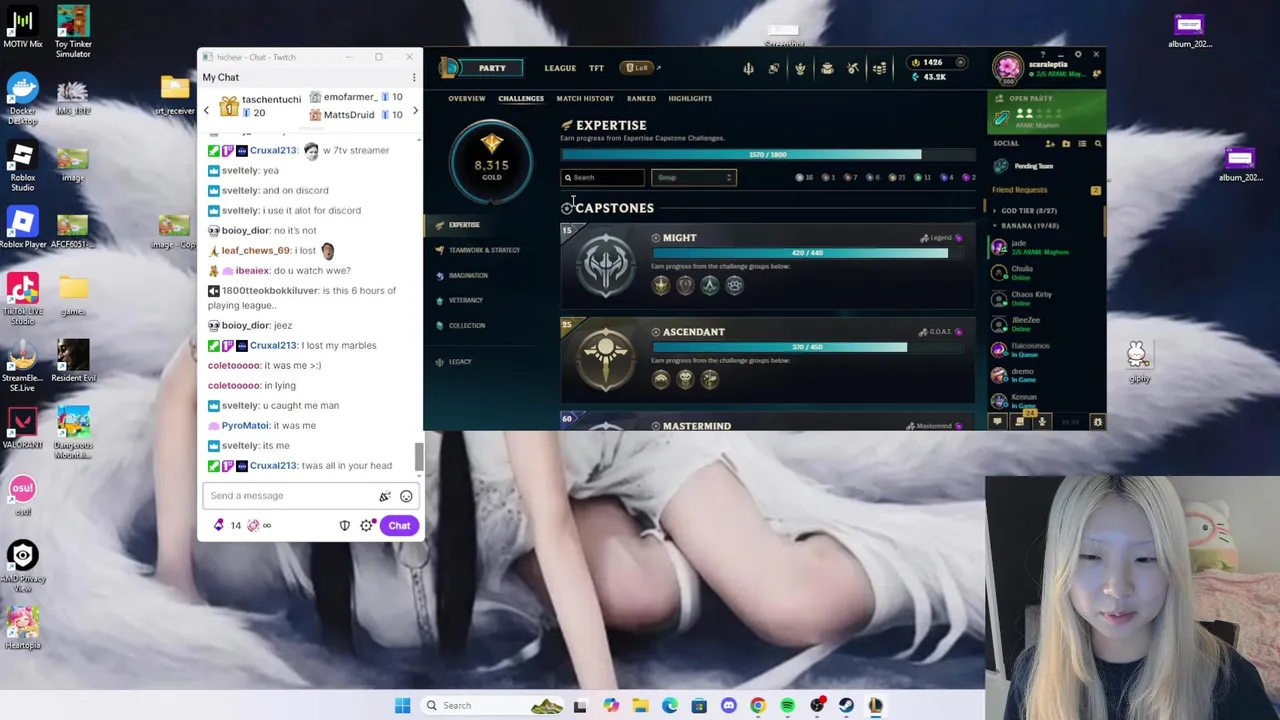Open Friend Requests in Social panel
This screenshot has width=1280, height=720.
coord(1045,190)
